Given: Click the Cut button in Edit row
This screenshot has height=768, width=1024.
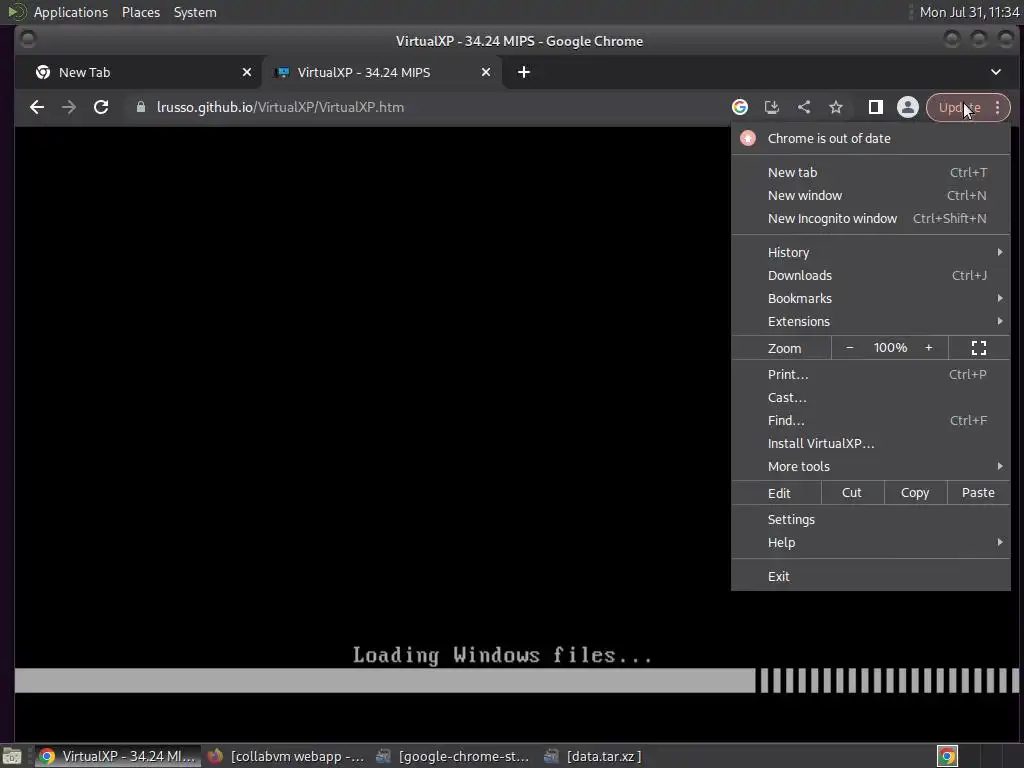Looking at the screenshot, I should point(852,493).
